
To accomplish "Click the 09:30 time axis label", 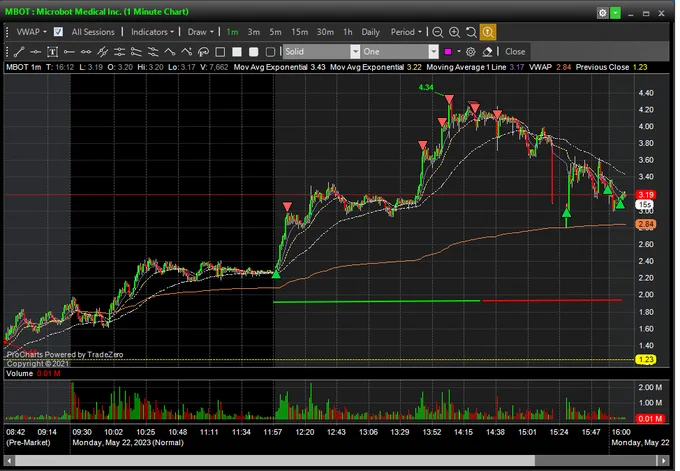I will [x=82, y=432].
